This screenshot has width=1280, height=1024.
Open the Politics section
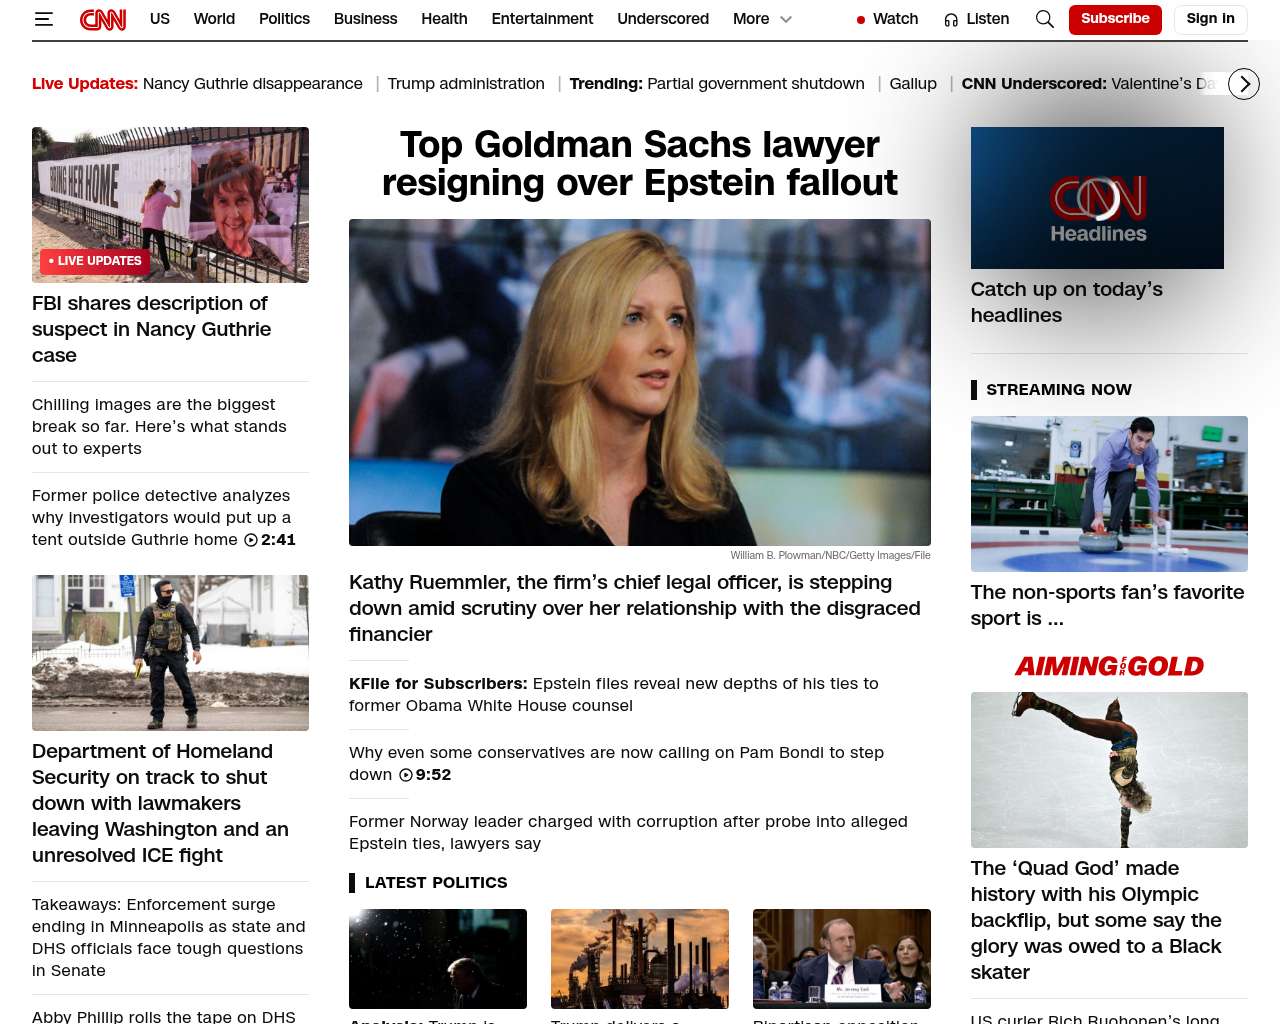click(x=284, y=19)
